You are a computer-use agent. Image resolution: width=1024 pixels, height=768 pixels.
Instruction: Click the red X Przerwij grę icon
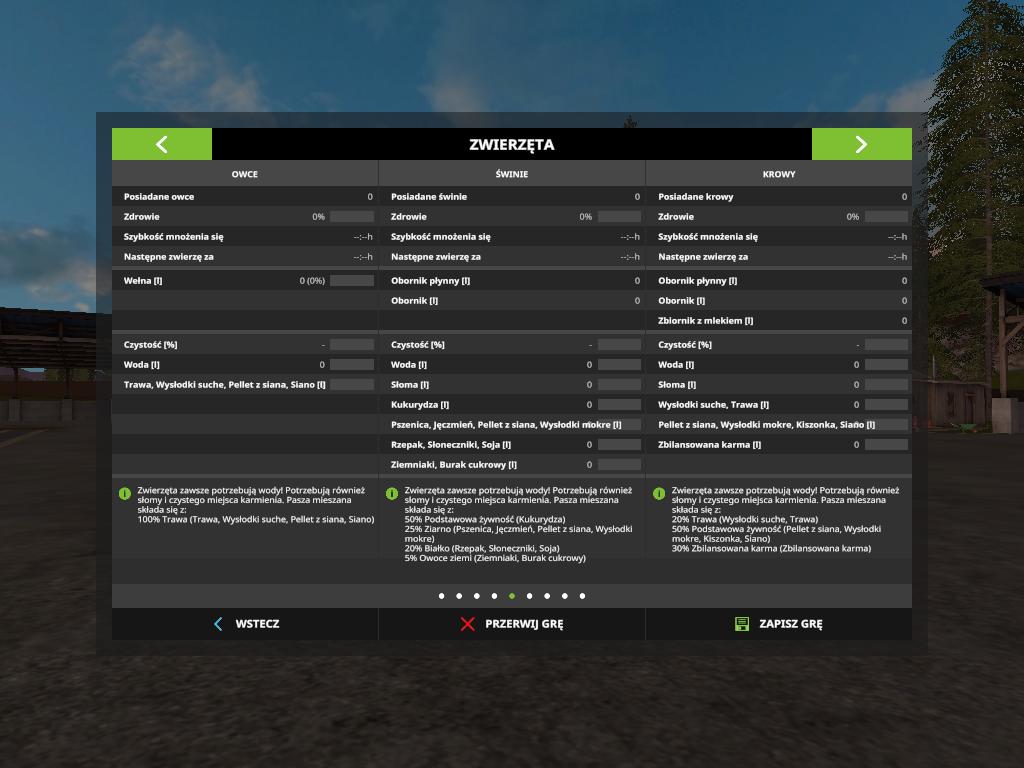(468, 624)
